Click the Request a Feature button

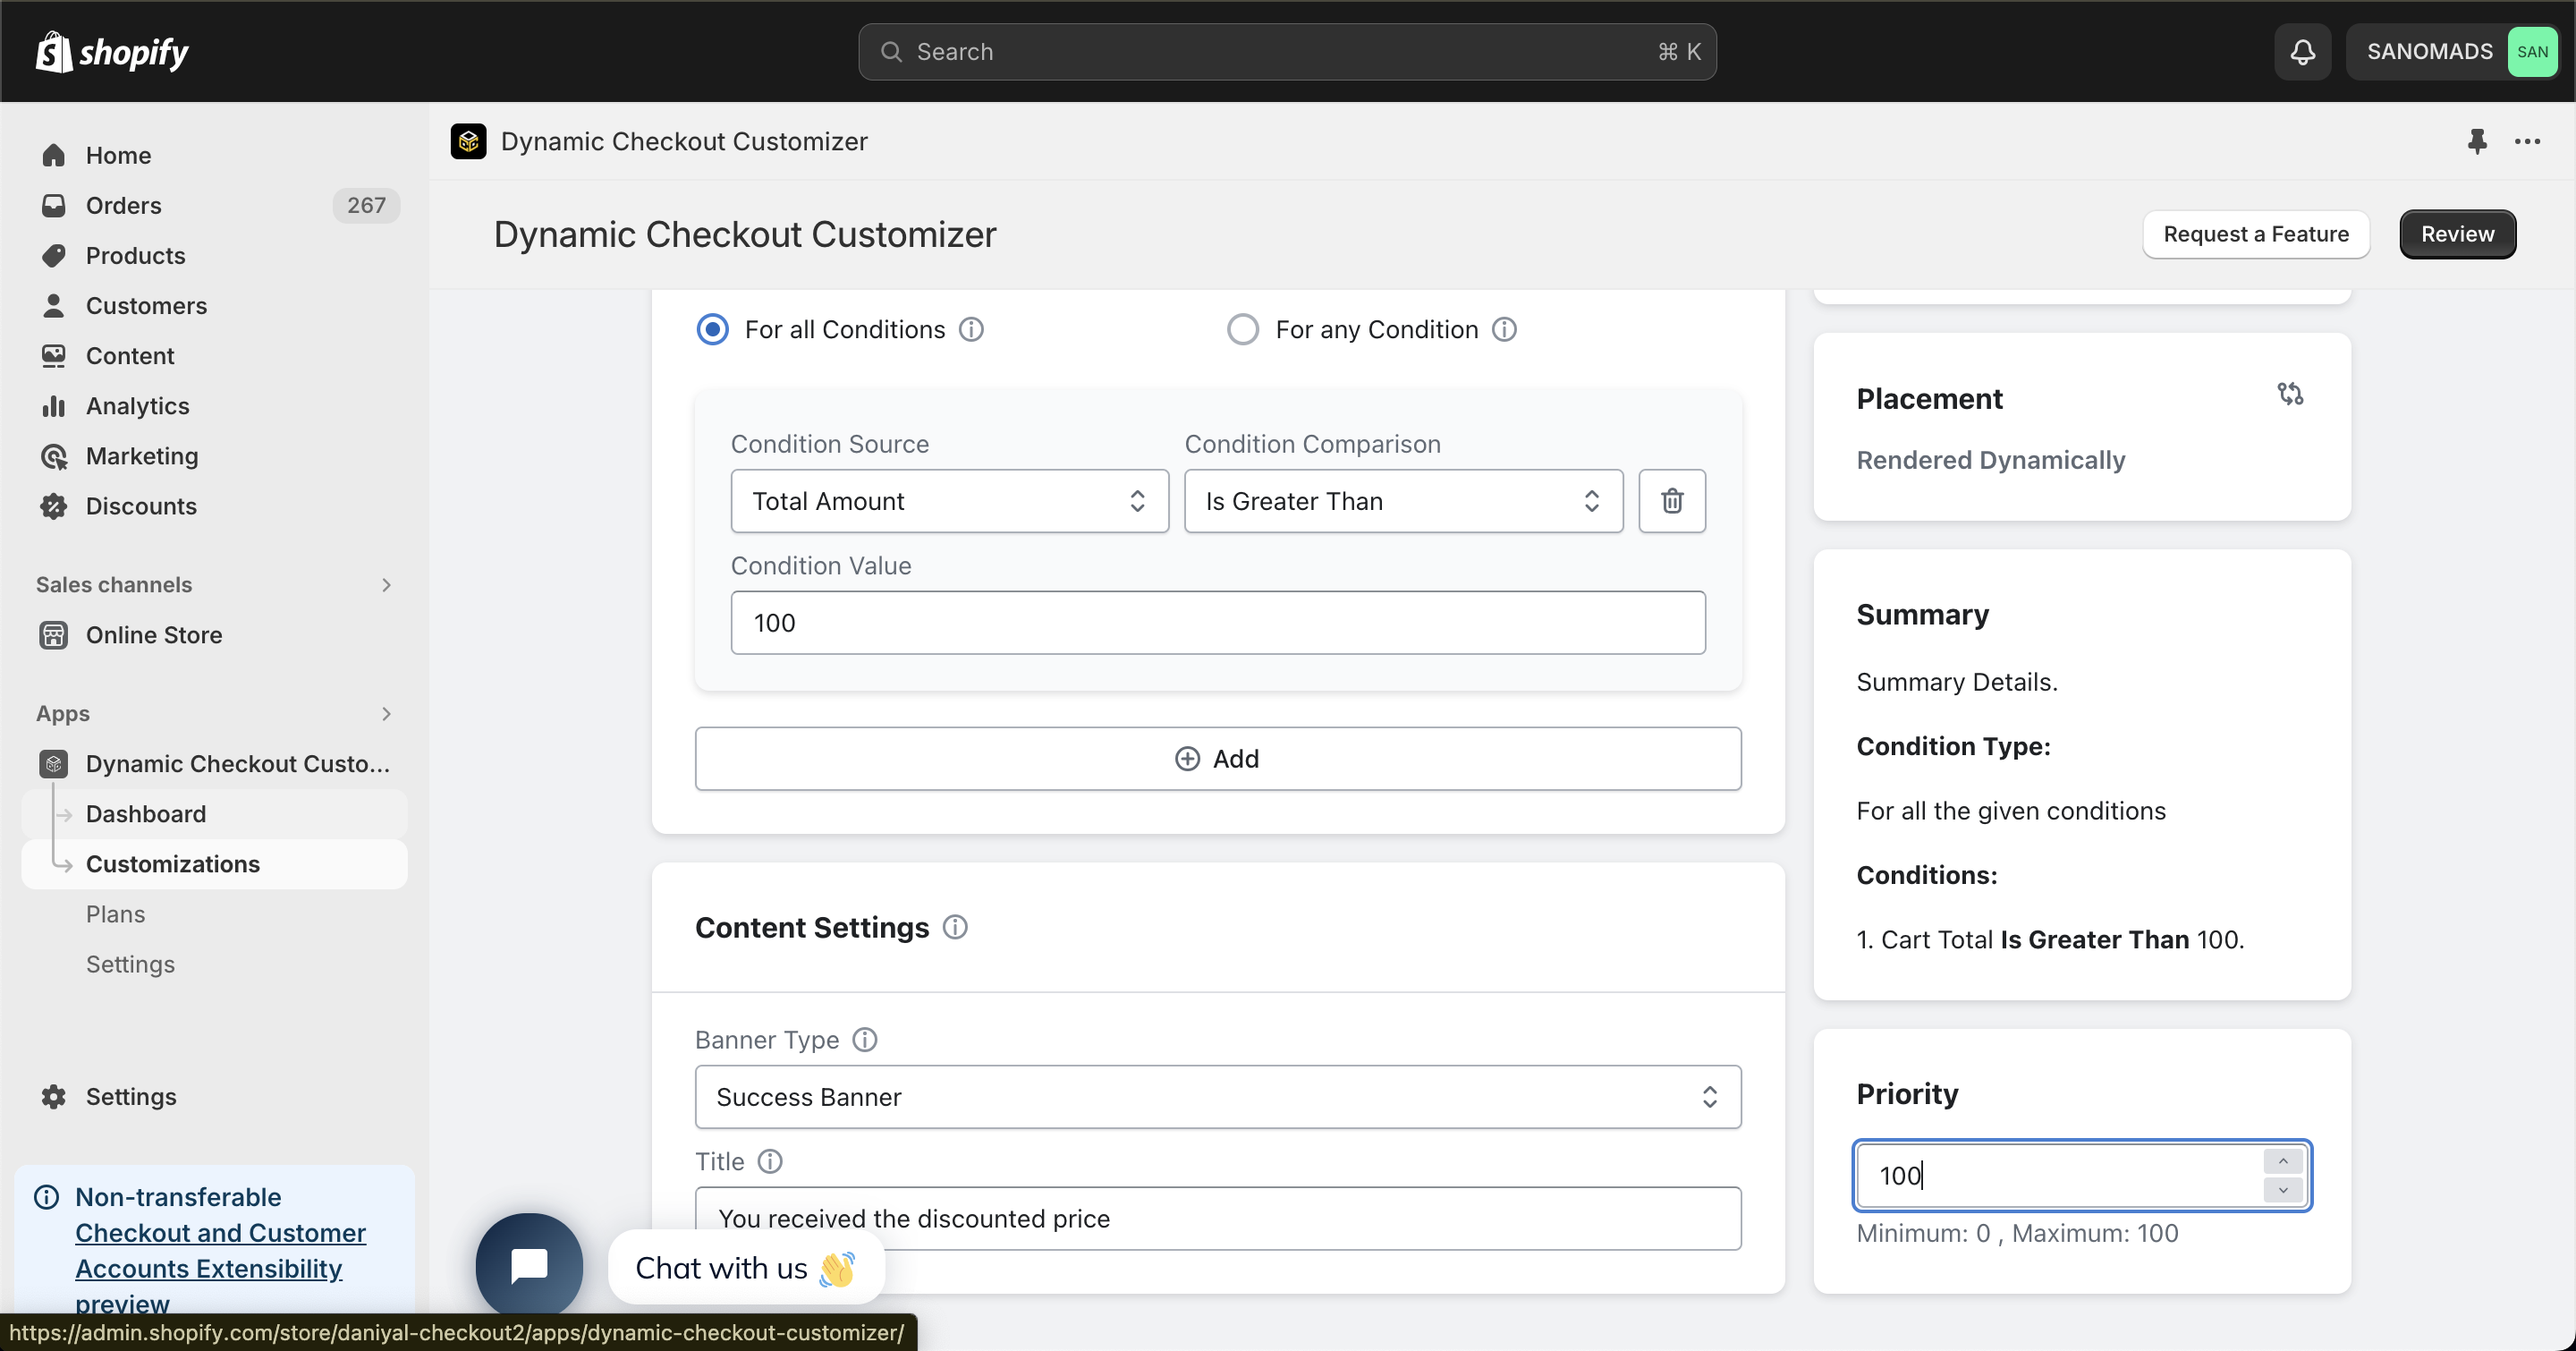[x=2255, y=234]
